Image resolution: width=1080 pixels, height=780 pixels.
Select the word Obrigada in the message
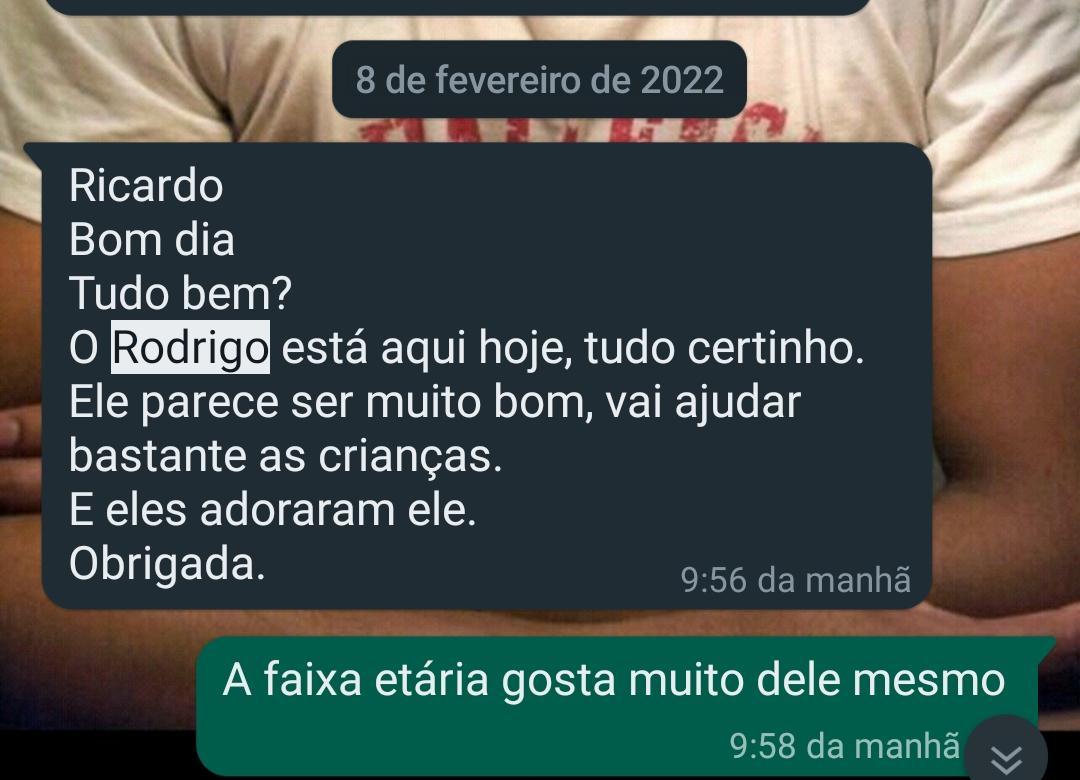167,564
